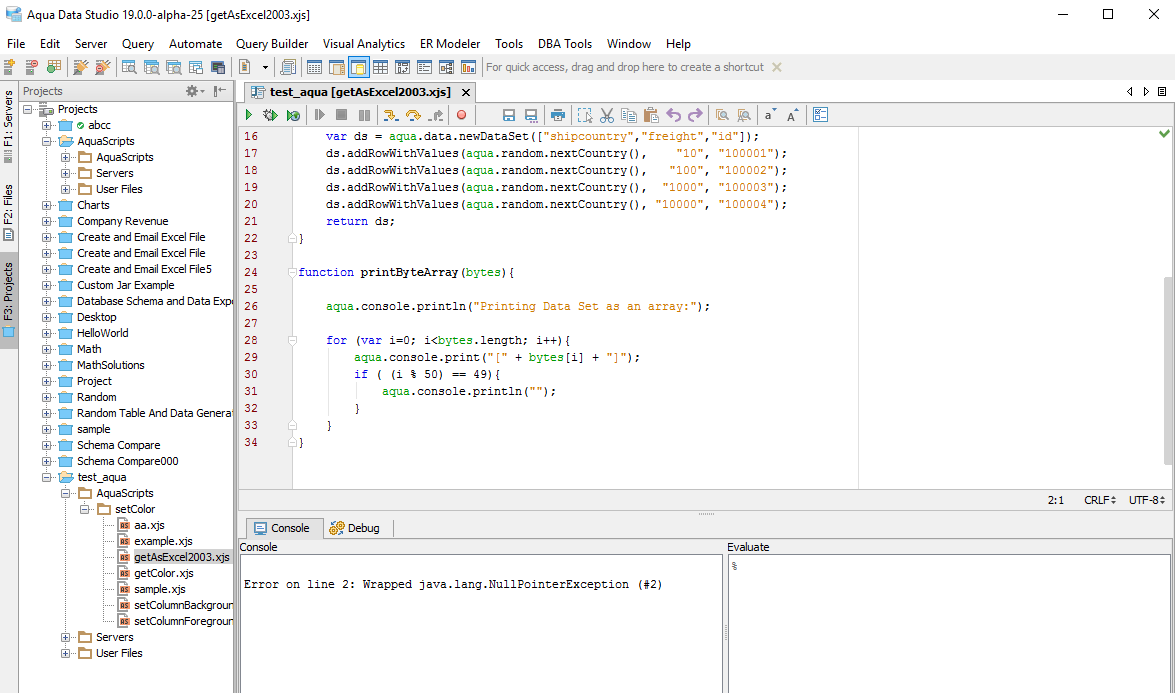1175x693 pixels.
Task: Open the CRLF line ending selector
Action: click(x=1100, y=500)
